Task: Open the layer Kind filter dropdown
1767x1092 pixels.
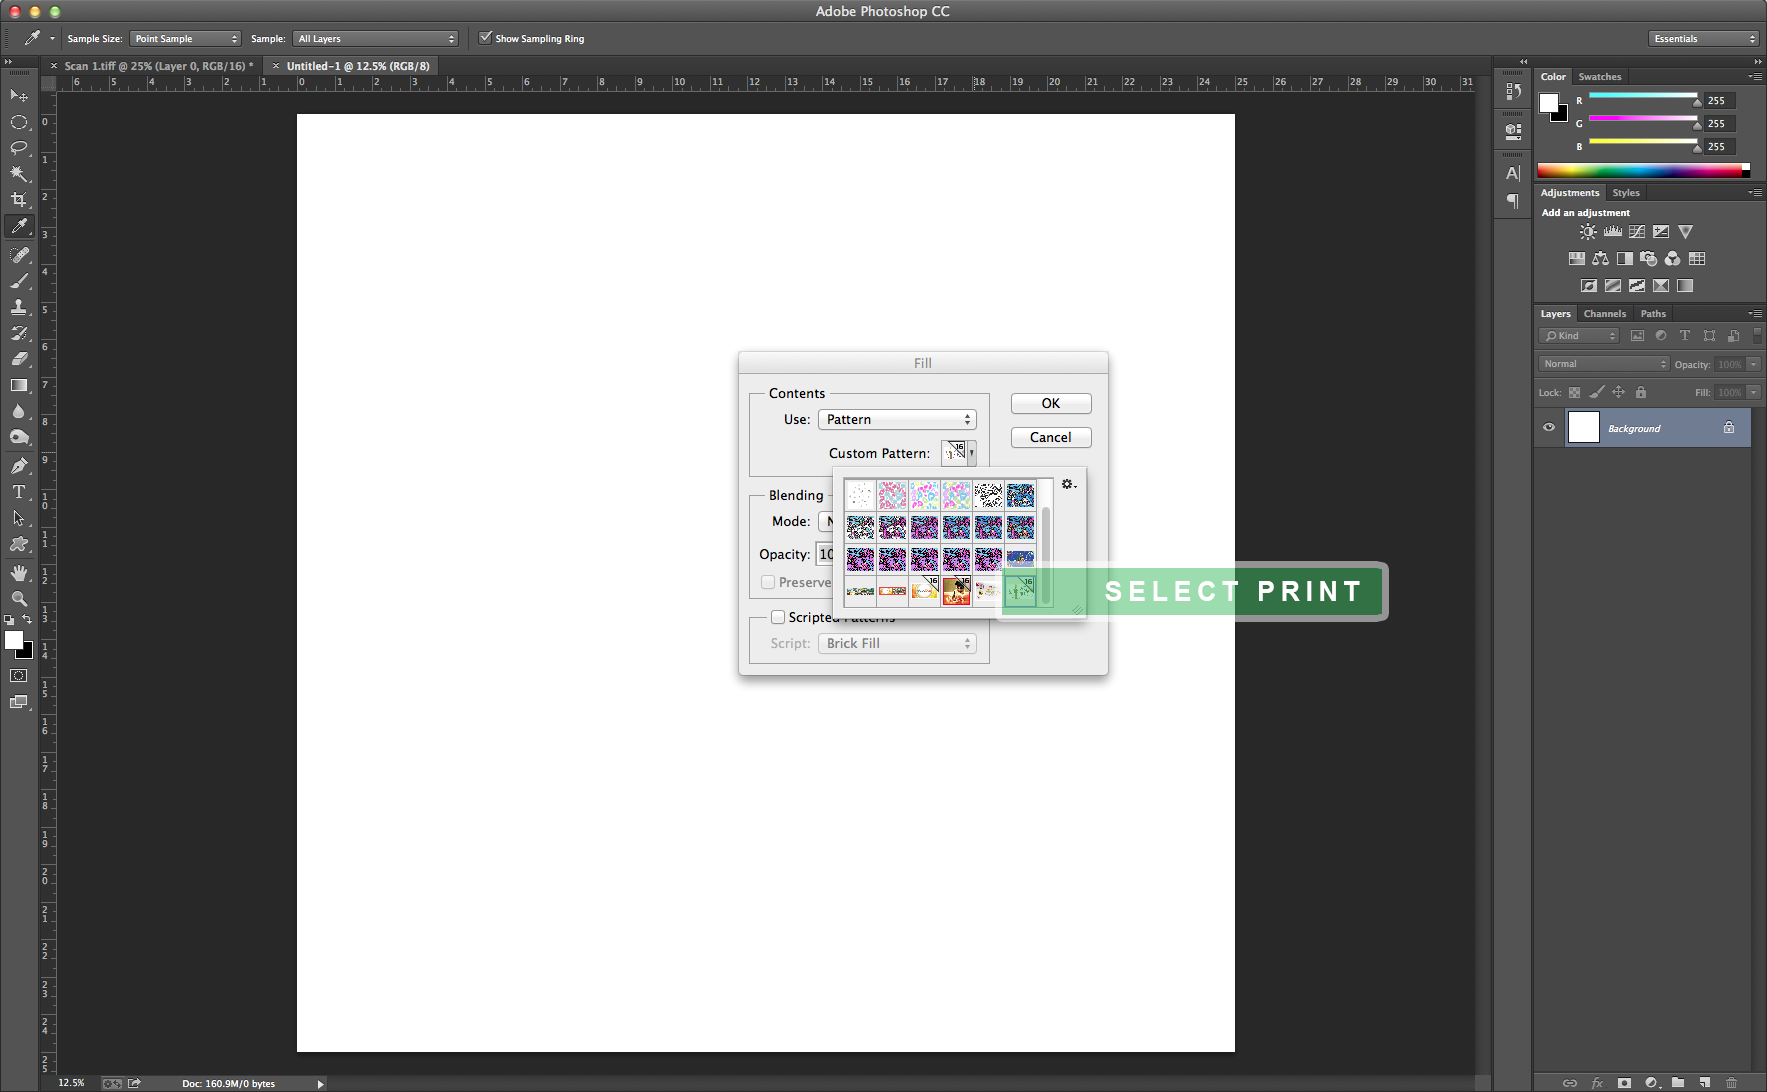Action: (1579, 336)
